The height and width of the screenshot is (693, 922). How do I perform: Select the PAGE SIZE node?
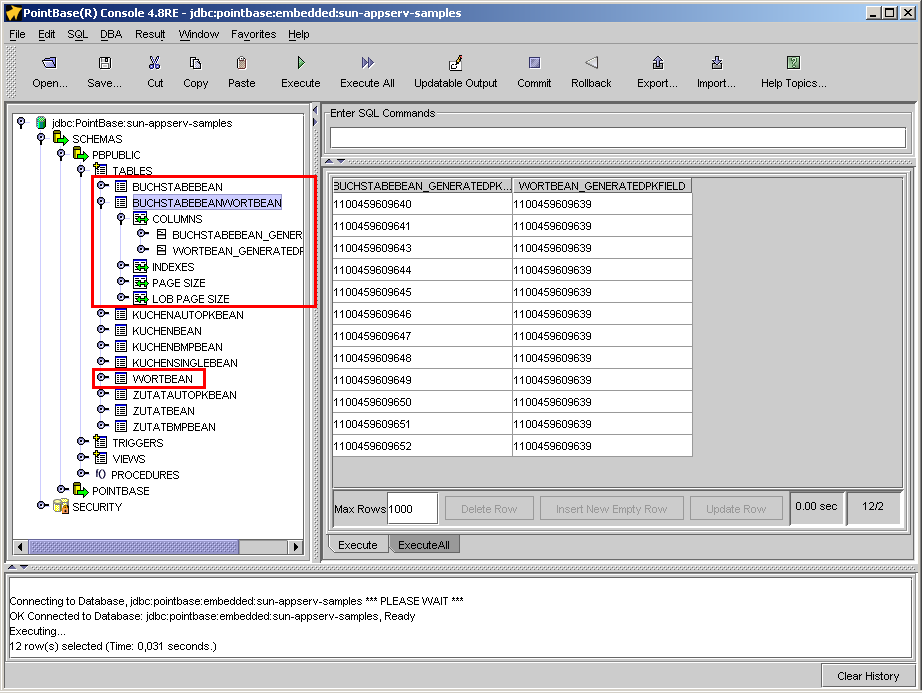coord(178,283)
